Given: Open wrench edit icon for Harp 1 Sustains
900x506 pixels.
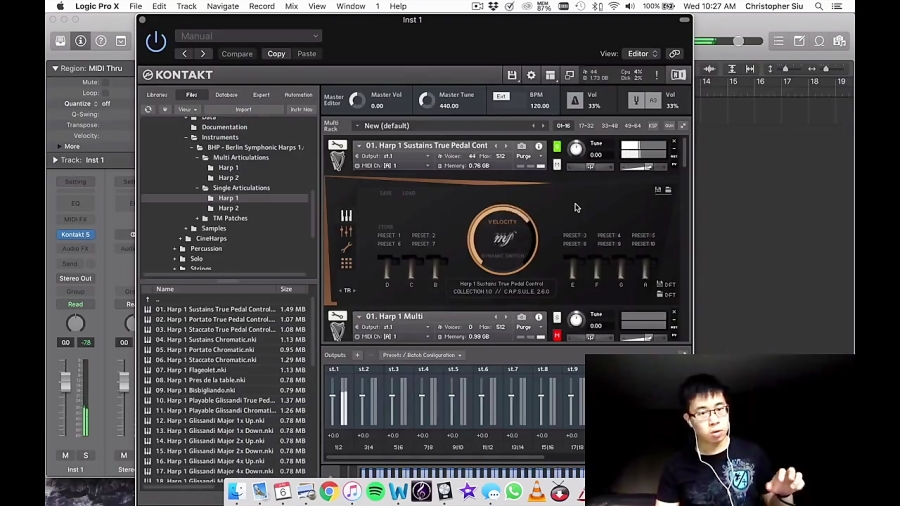Looking at the screenshot, I should [337, 145].
